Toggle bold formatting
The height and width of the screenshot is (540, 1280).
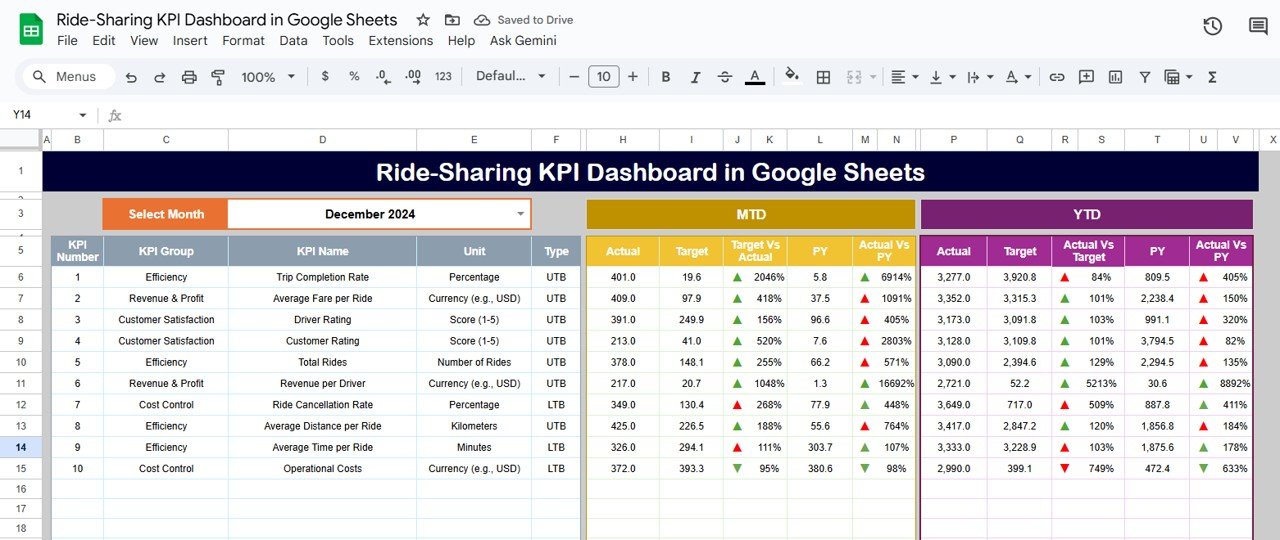(666, 77)
